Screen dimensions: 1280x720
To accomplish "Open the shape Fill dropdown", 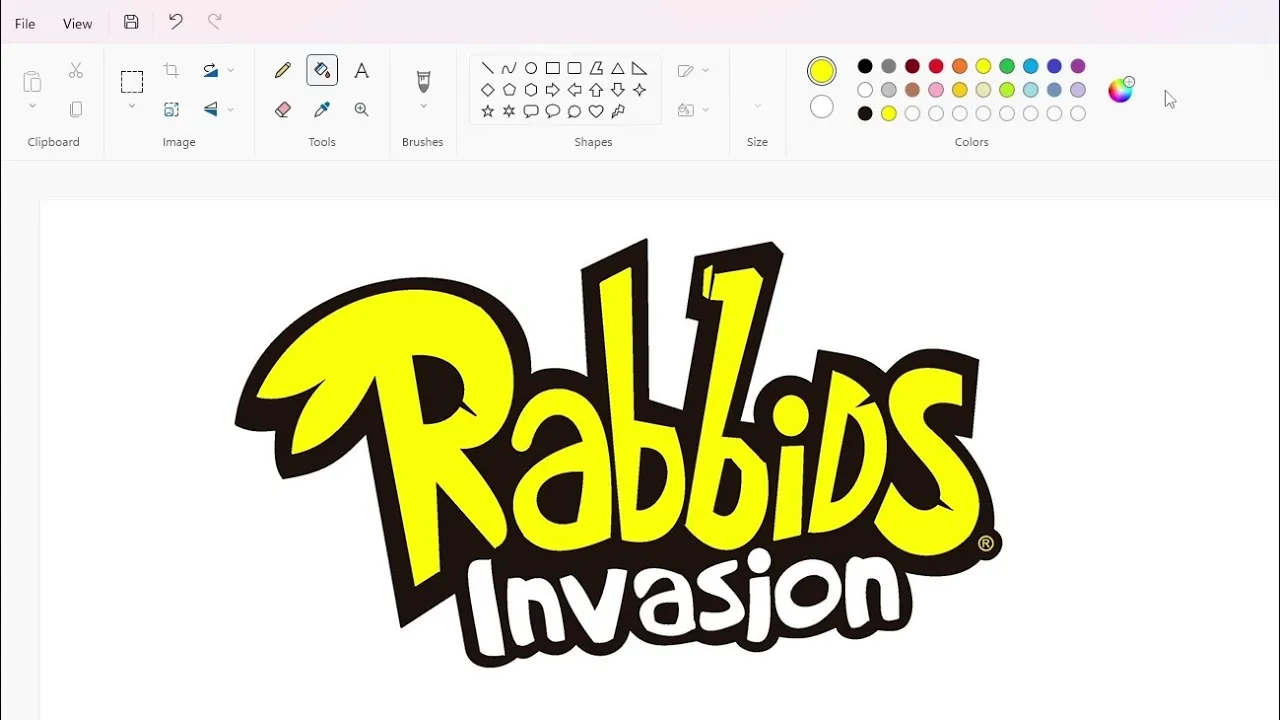I will point(693,110).
